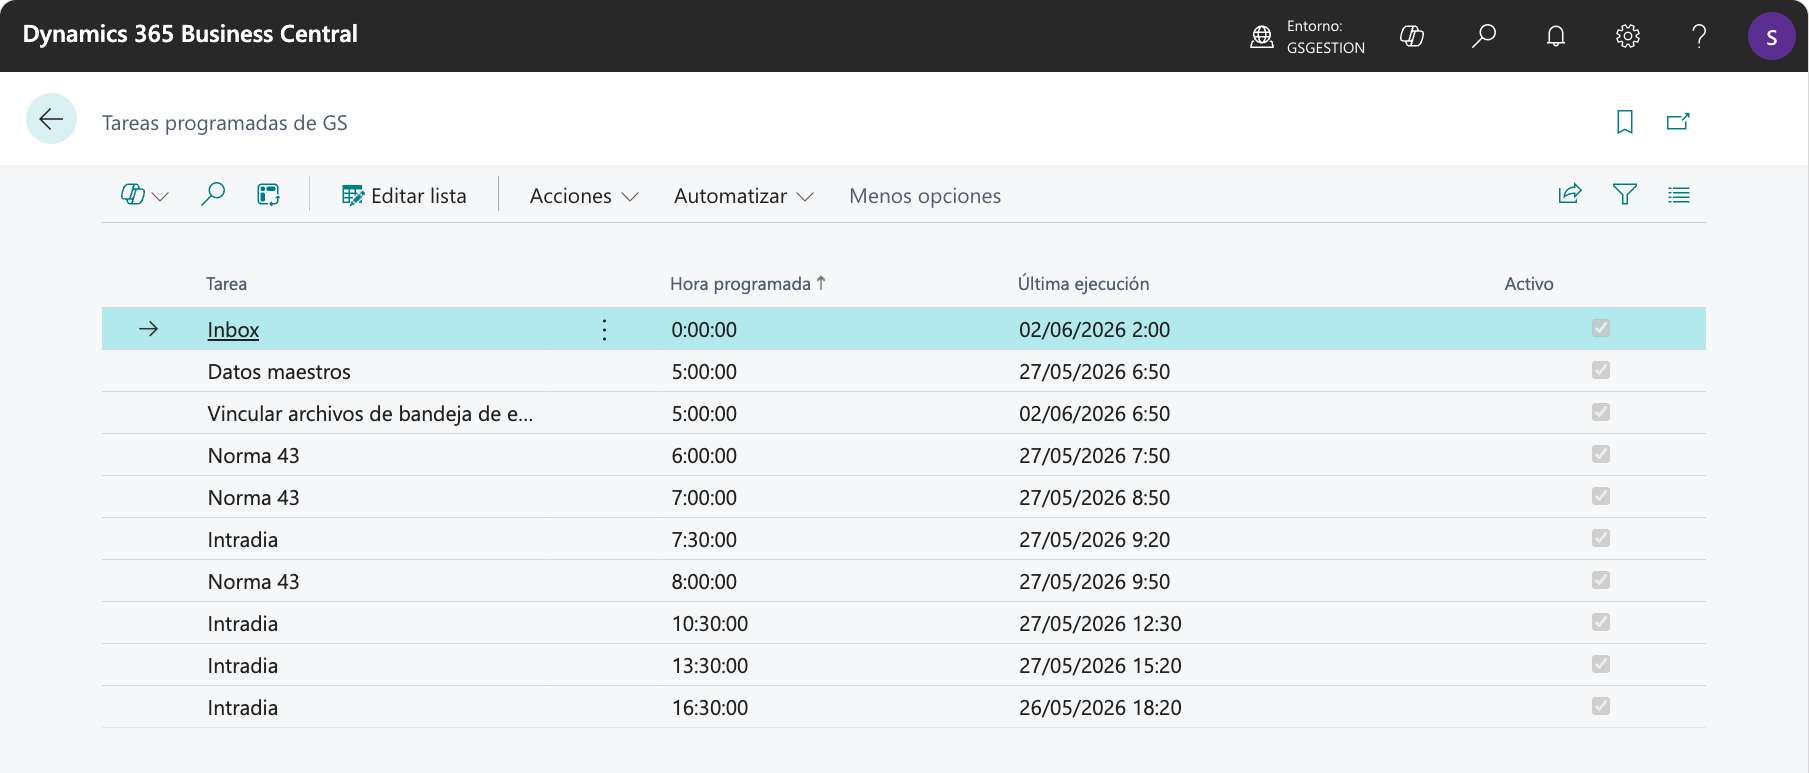The height and width of the screenshot is (773, 1809).
Task: Click the Tarea column header
Action: (x=226, y=284)
